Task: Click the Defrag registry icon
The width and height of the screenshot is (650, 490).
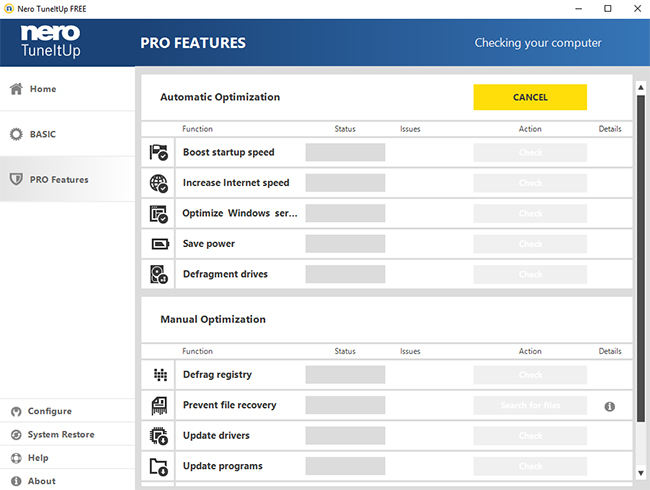Action: [x=159, y=375]
